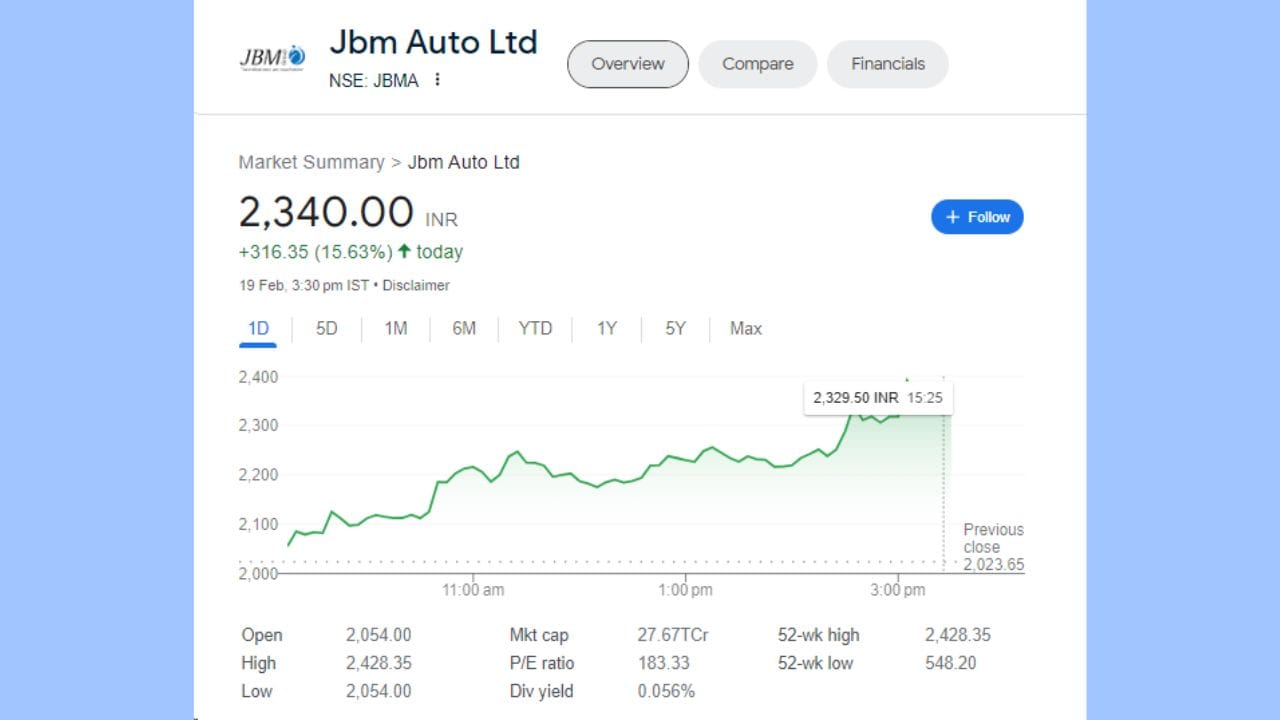Click the Previous close label on chart

[993, 538]
